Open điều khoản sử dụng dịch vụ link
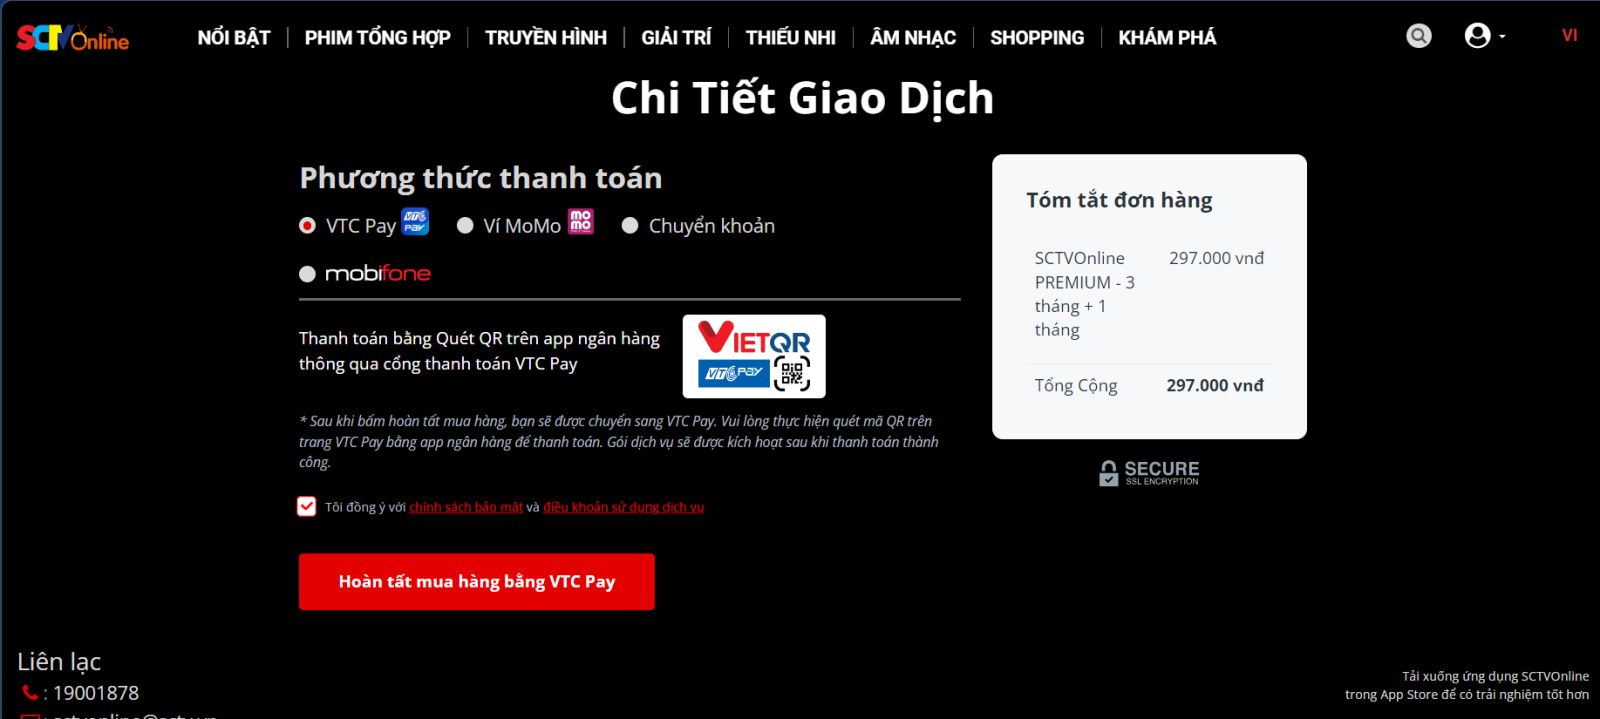This screenshot has width=1600, height=719. [624, 507]
